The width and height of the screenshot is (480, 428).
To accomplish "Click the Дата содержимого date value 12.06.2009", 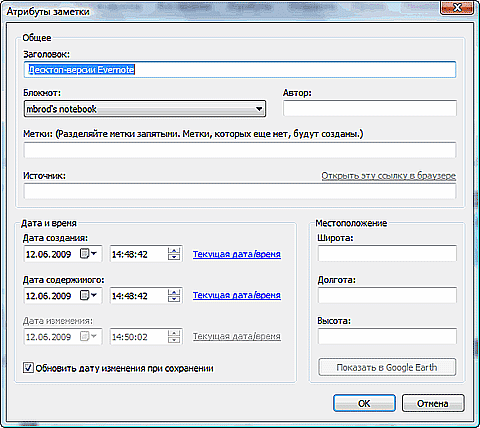I will (x=49, y=296).
